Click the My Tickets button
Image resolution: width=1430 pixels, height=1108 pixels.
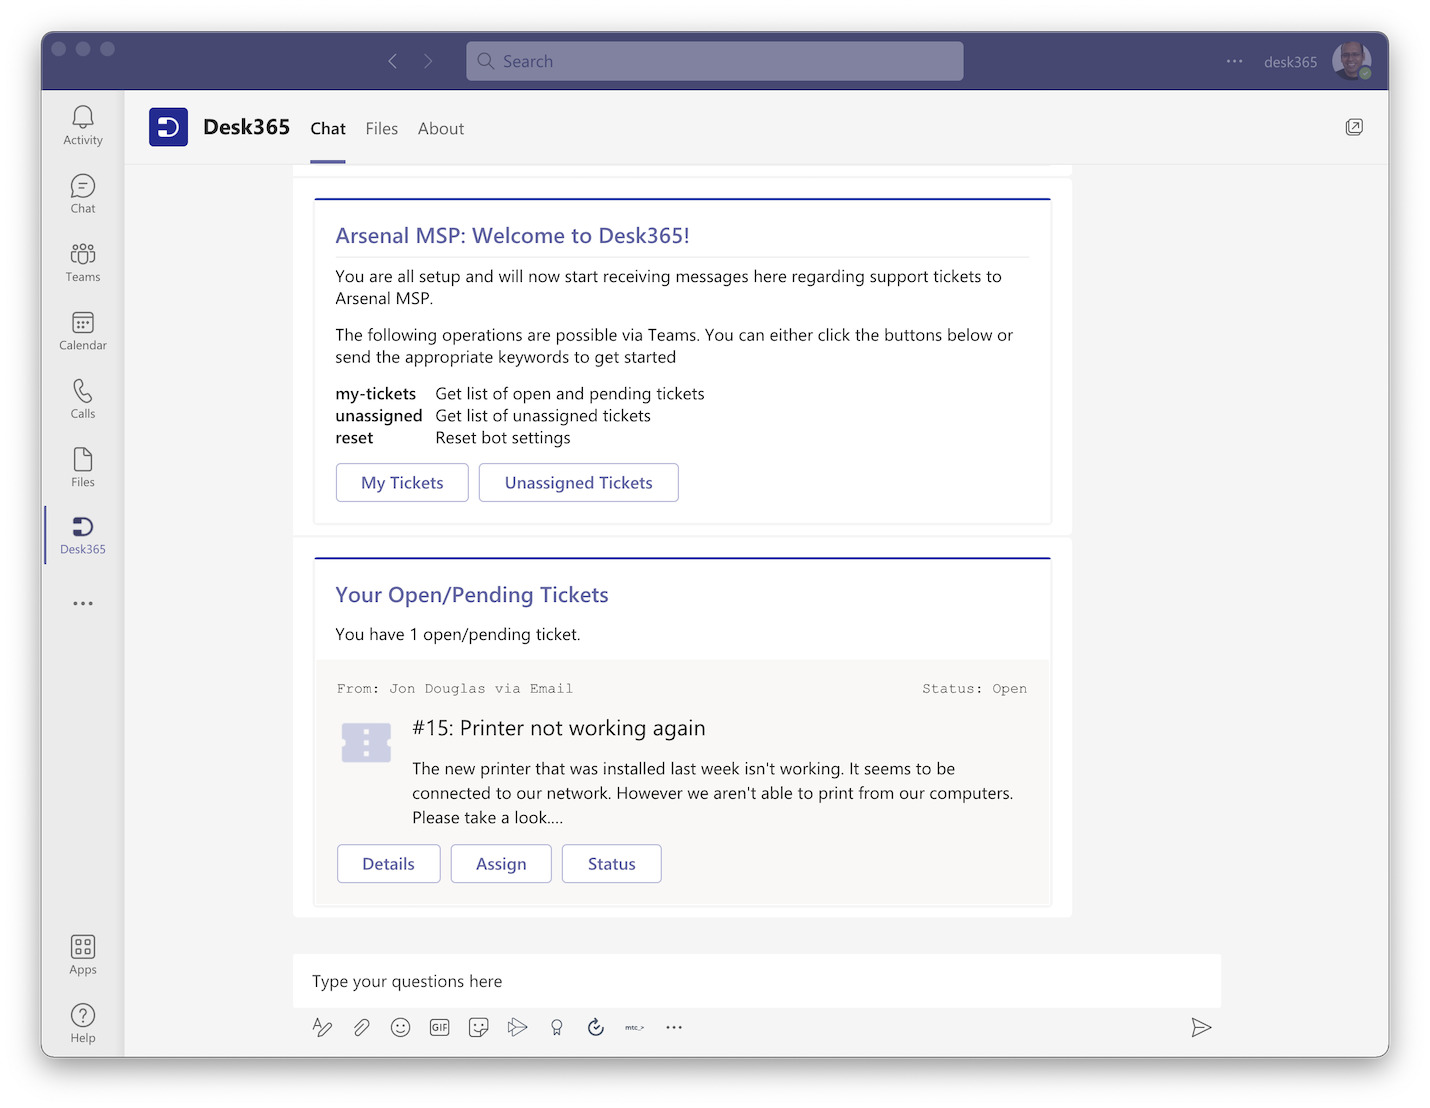[402, 483]
